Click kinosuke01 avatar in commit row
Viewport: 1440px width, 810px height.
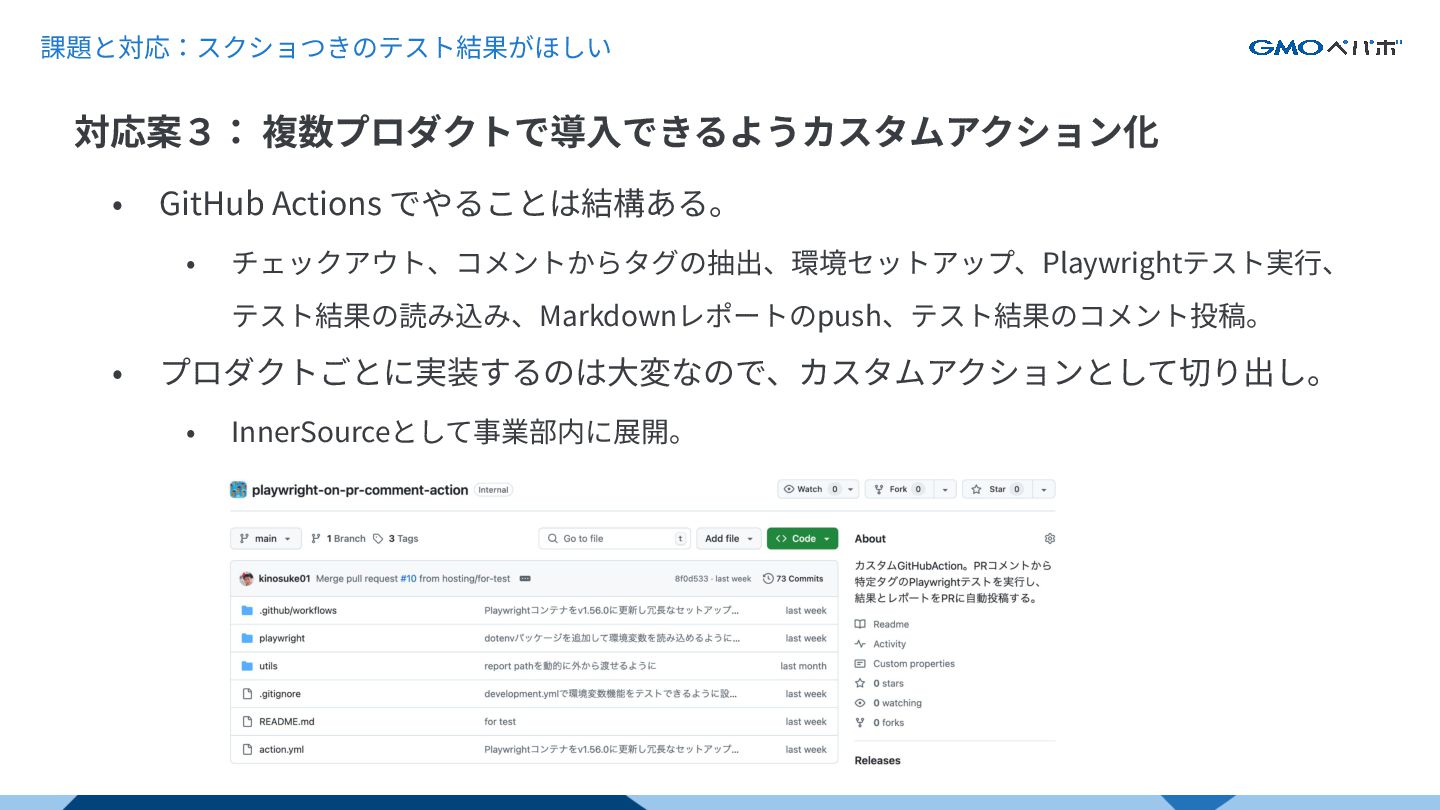247,578
